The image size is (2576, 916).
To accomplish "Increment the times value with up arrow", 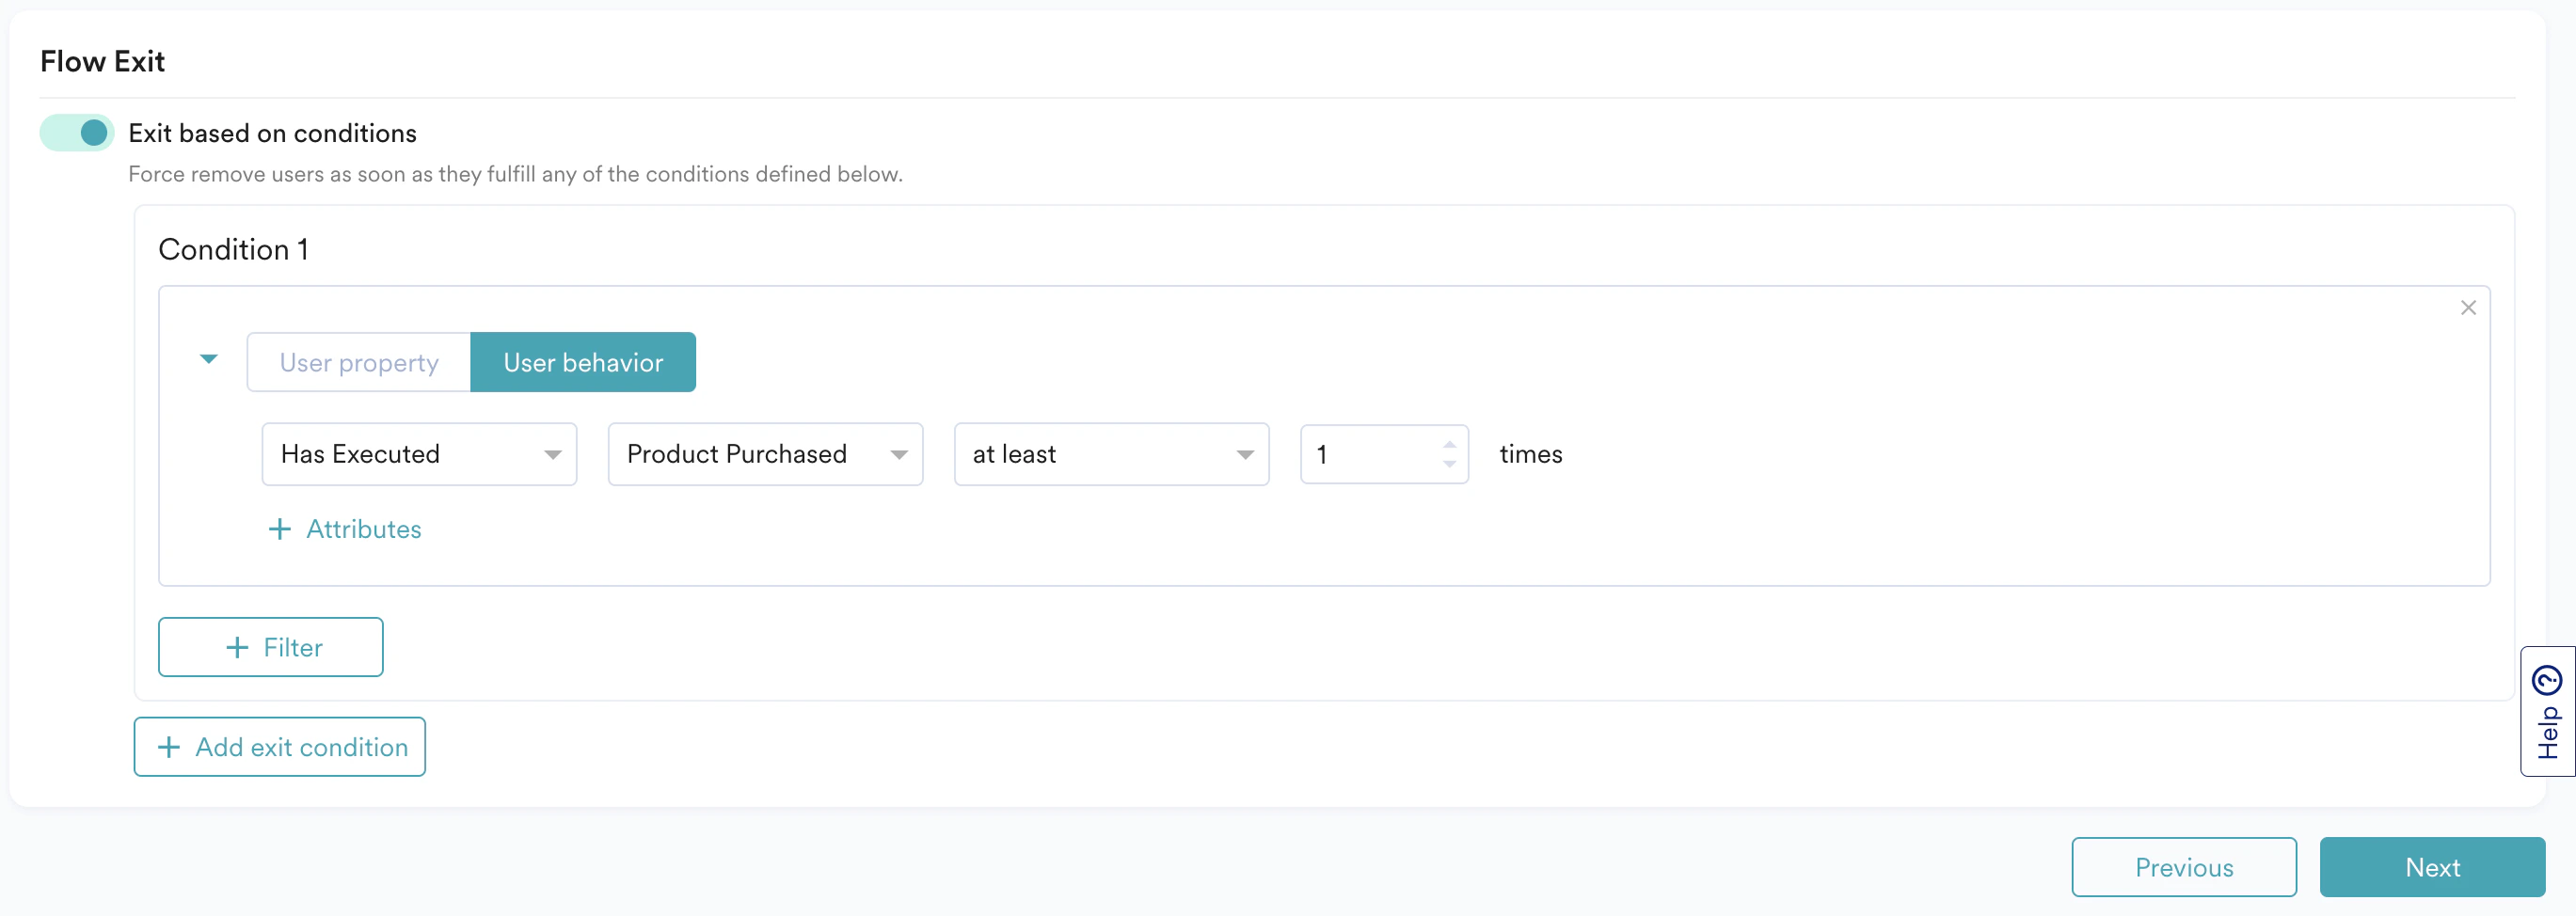I will click(1449, 444).
